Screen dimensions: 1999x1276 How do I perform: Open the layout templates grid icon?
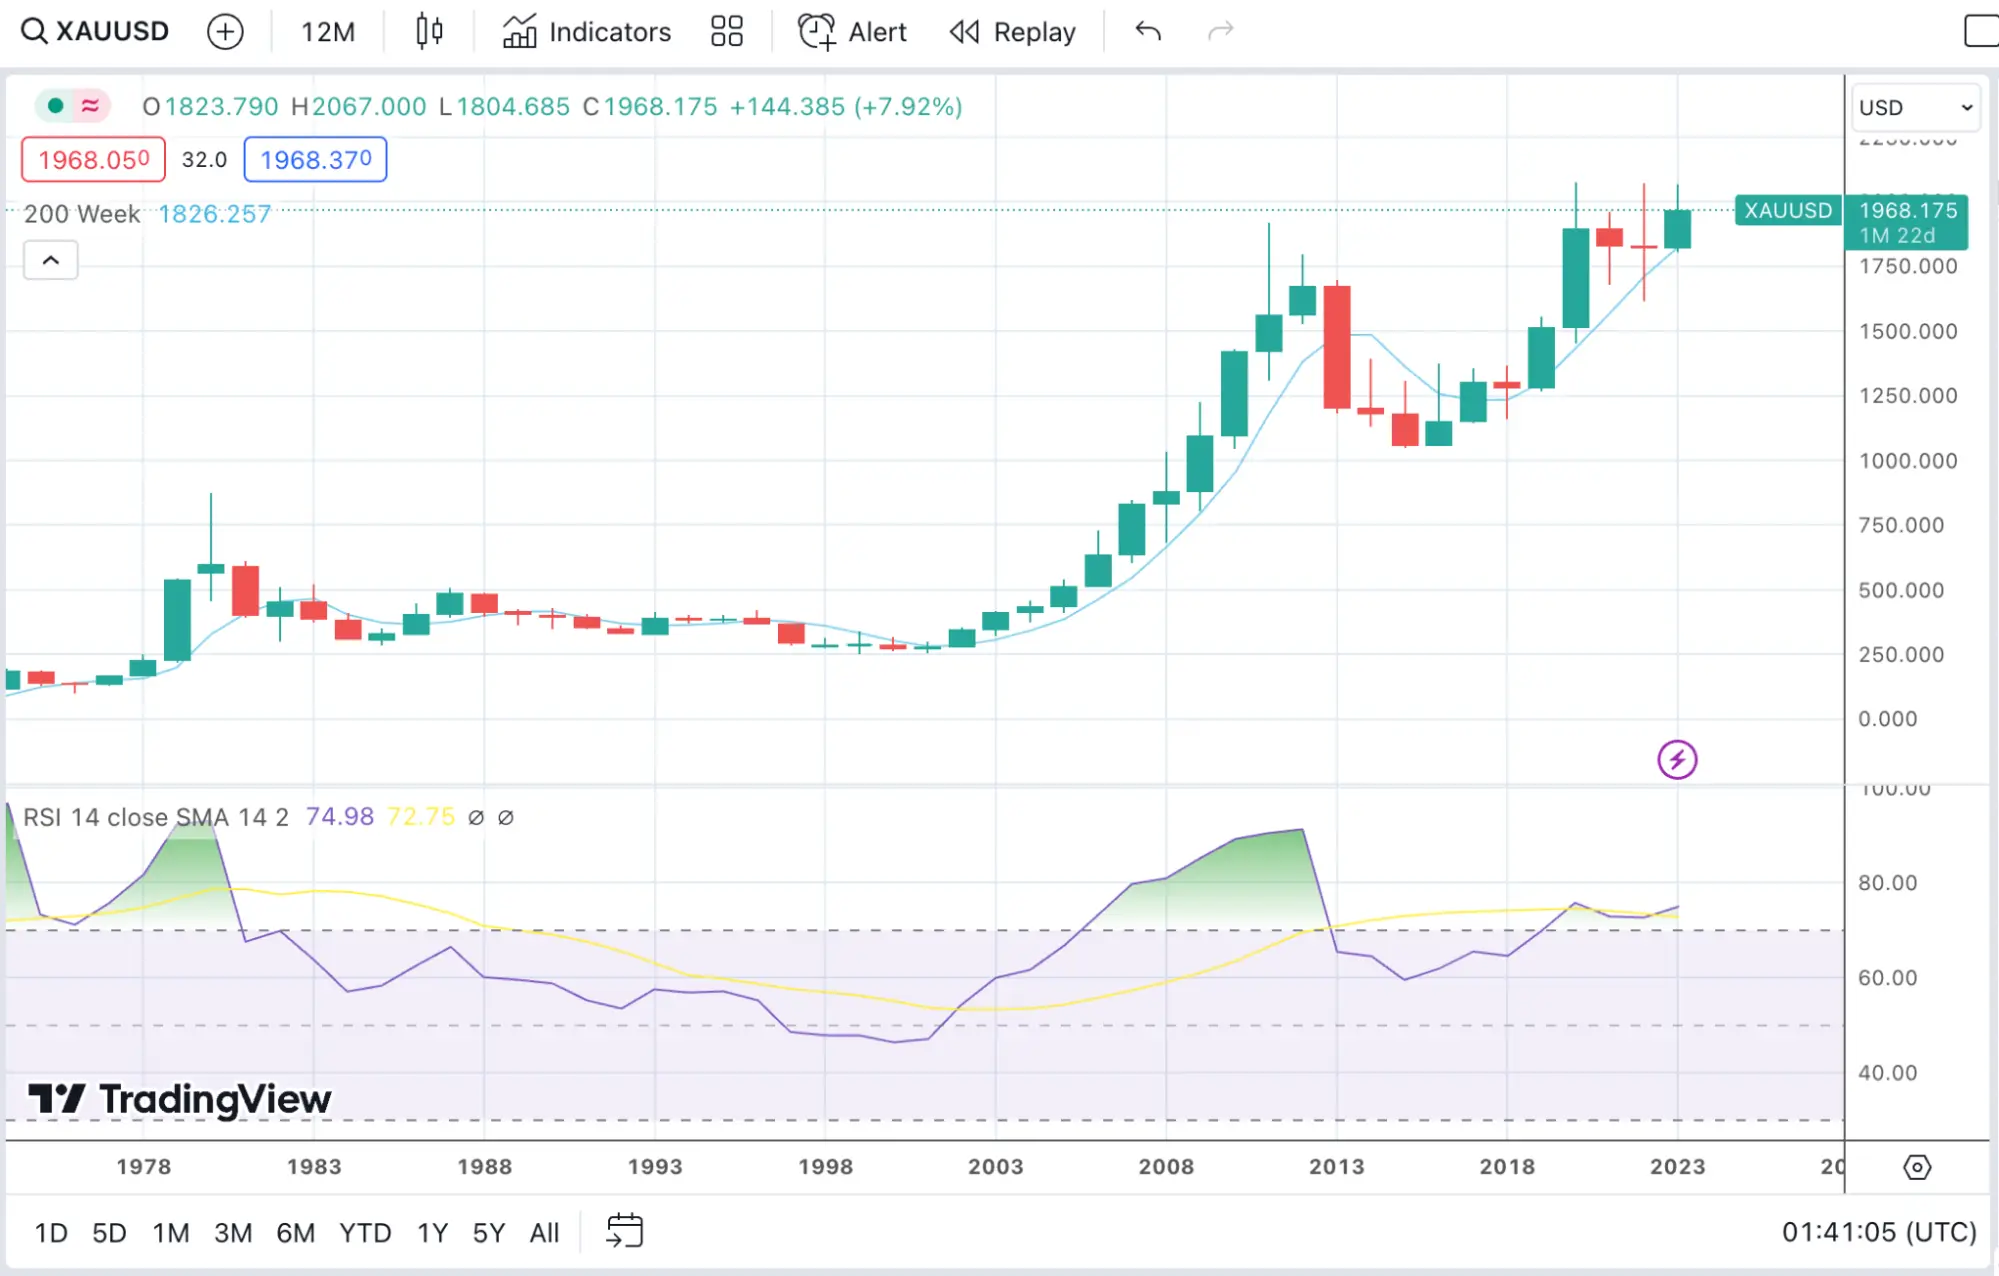pos(727,32)
